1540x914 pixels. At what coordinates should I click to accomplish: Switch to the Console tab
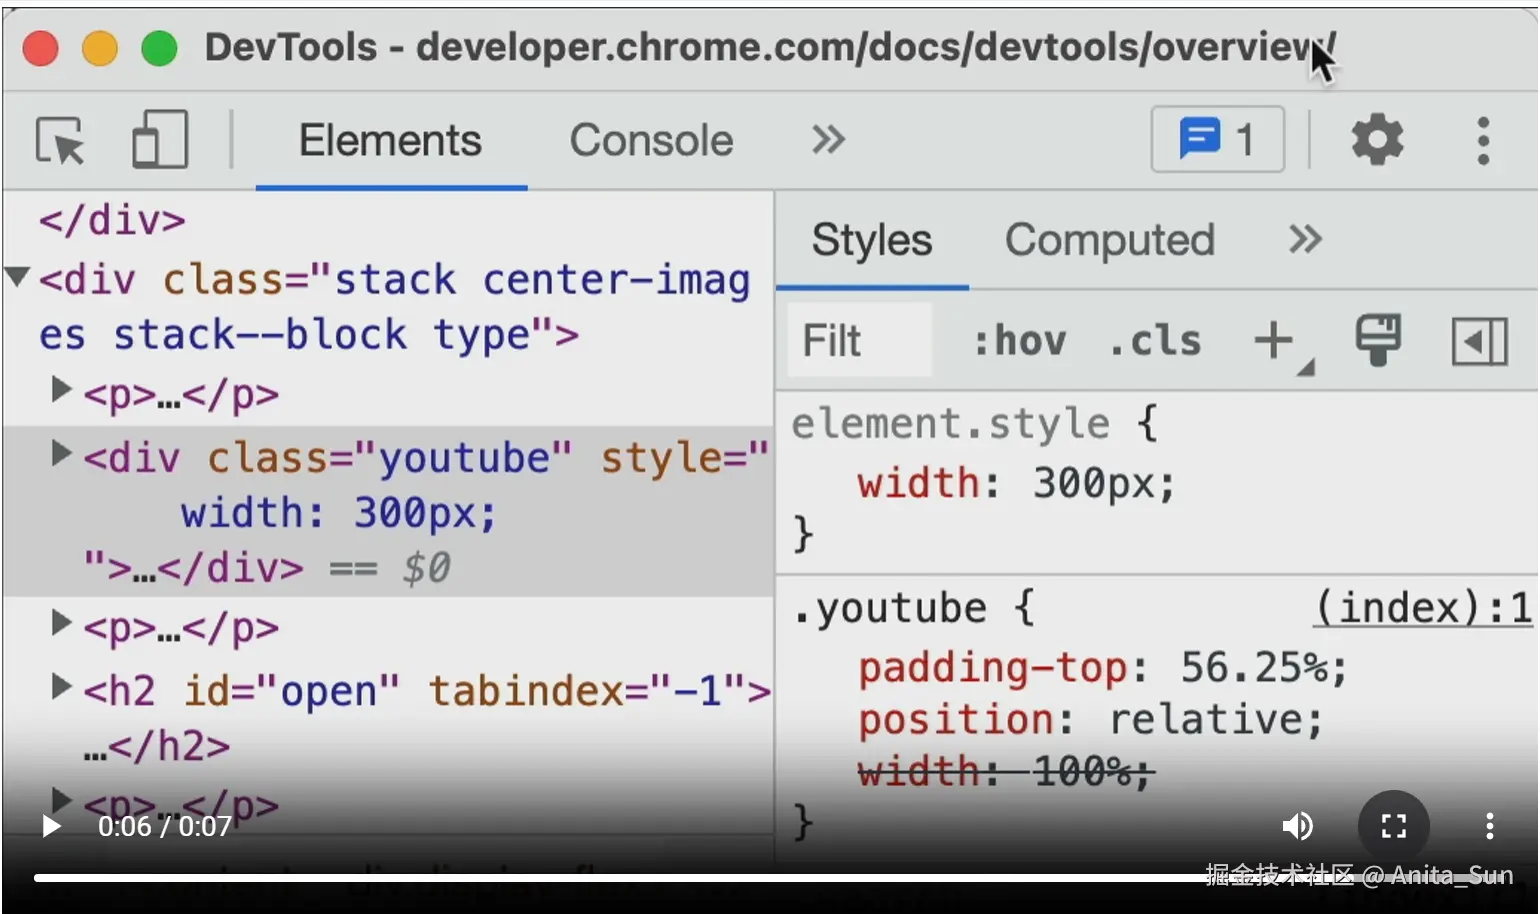(x=651, y=140)
